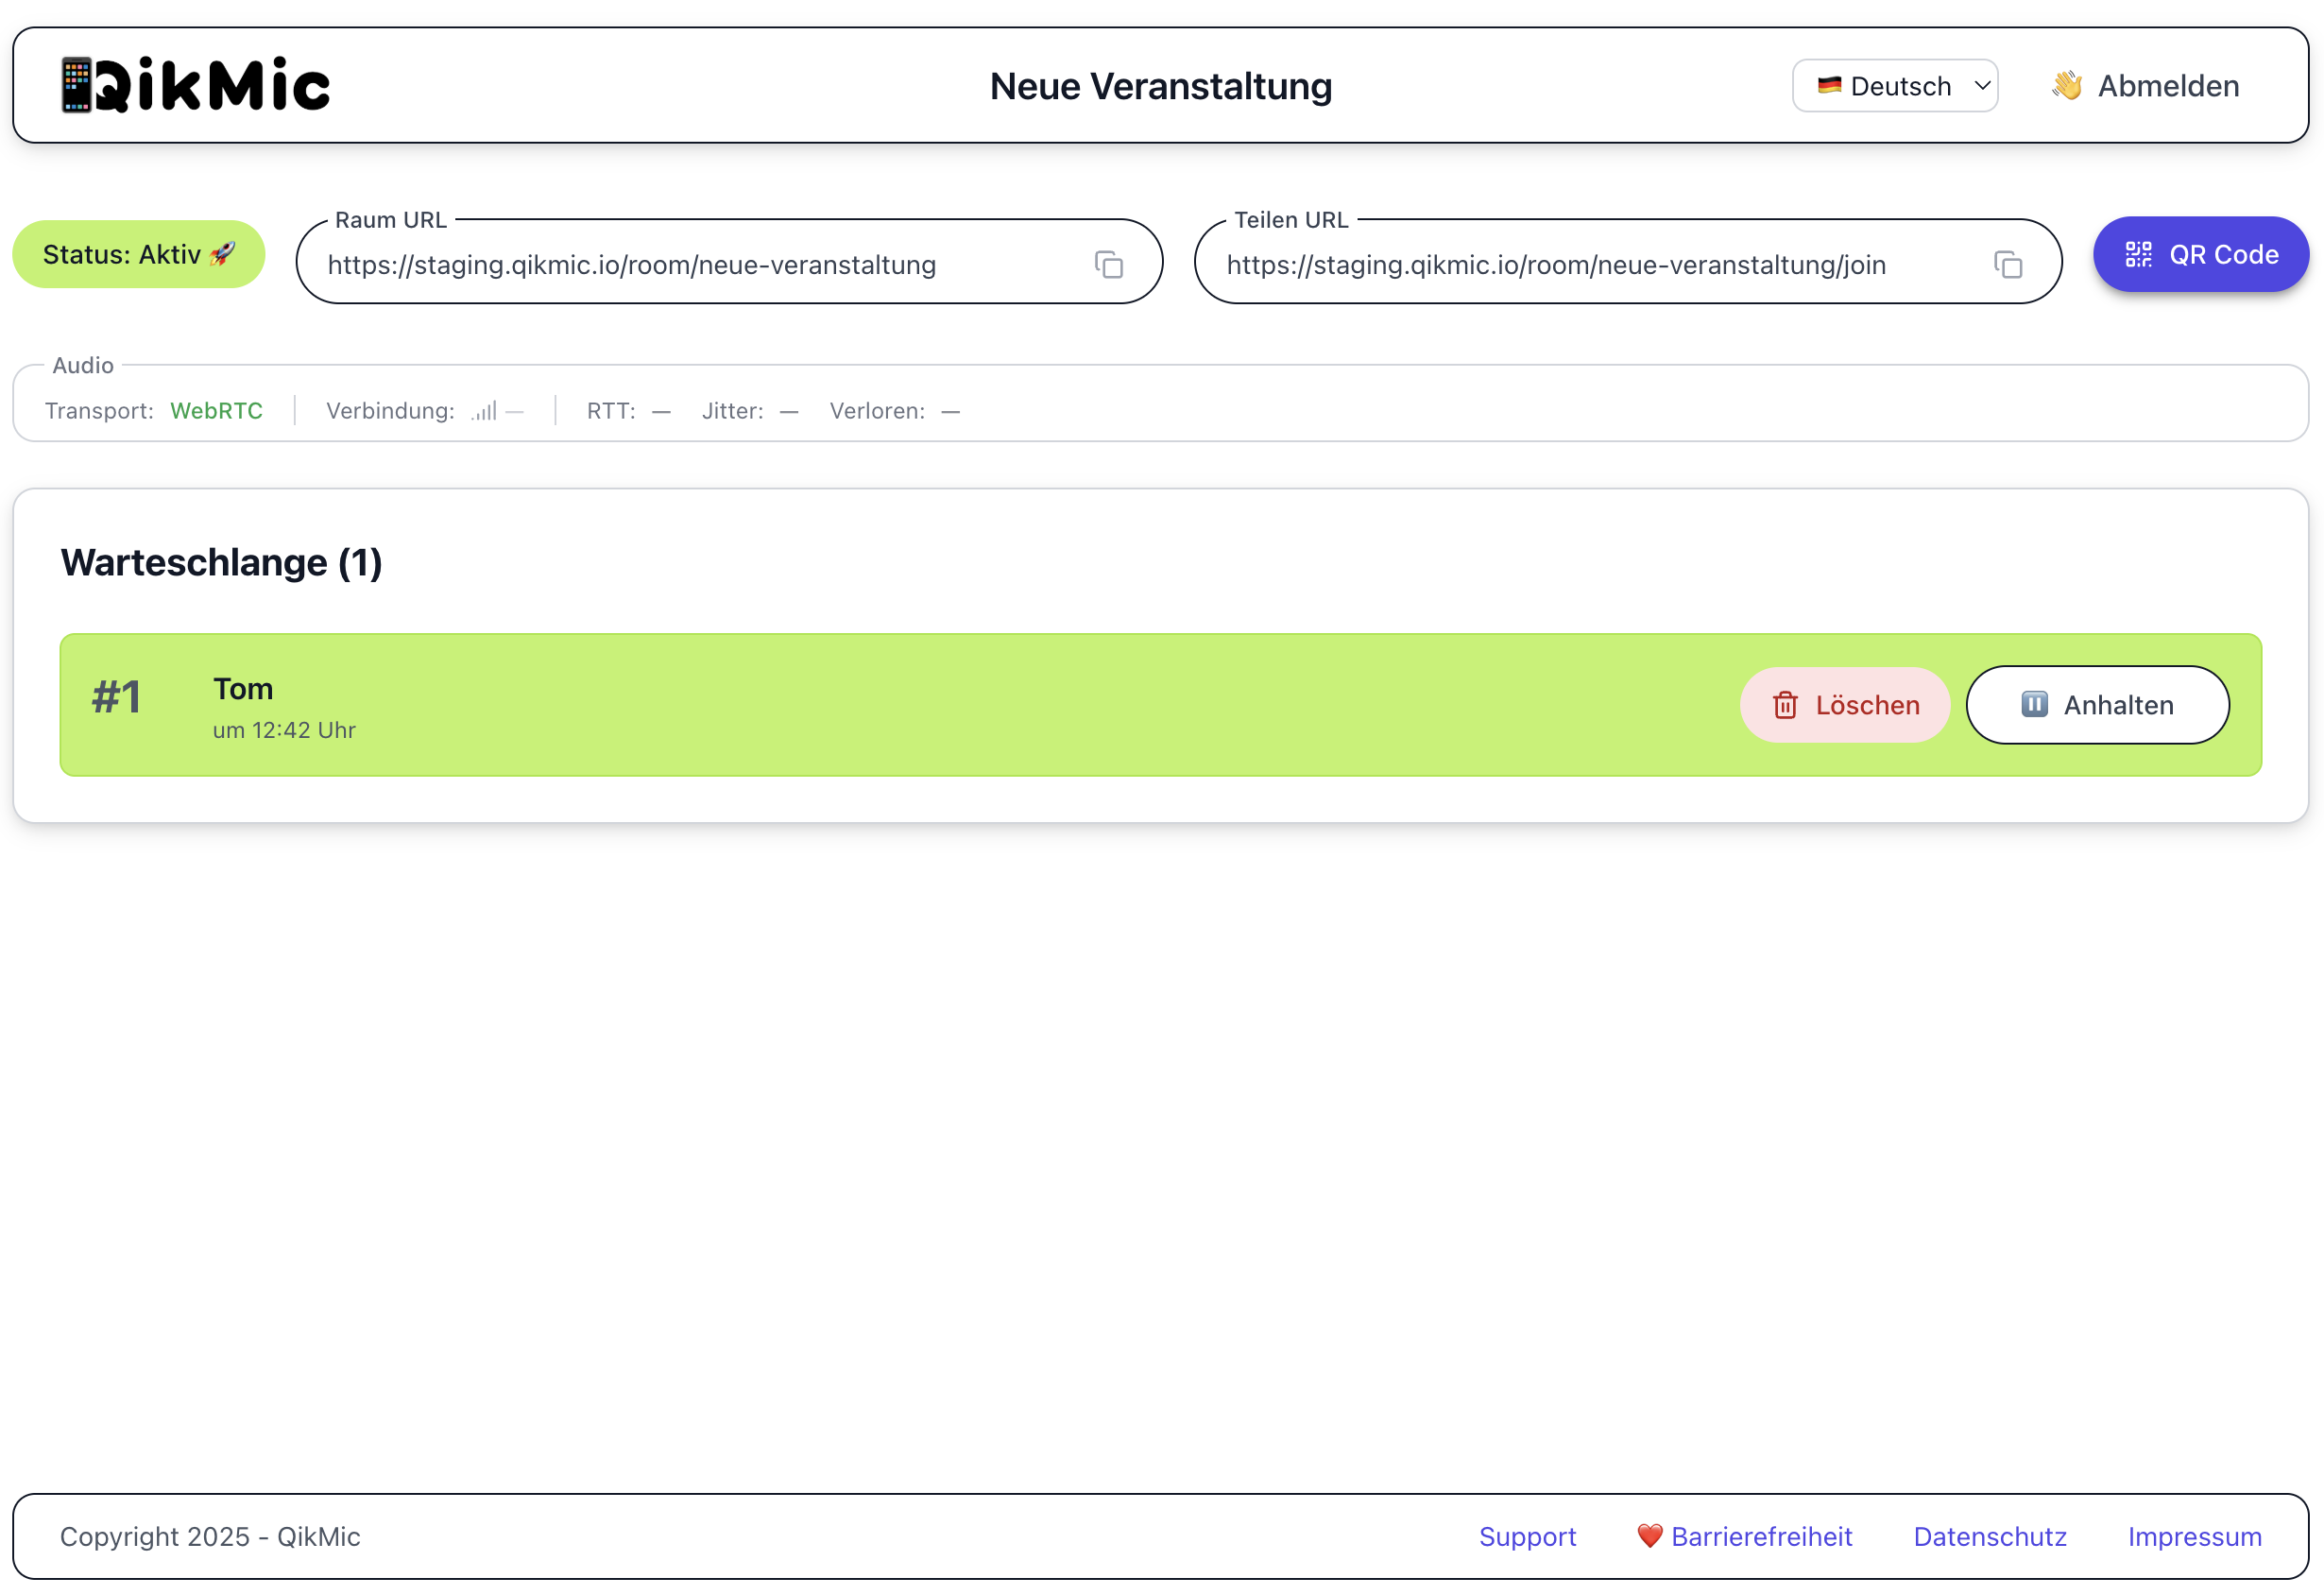Delete Tom with the Löschen button
The height and width of the screenshot is (1595, 2324).
1845,705
